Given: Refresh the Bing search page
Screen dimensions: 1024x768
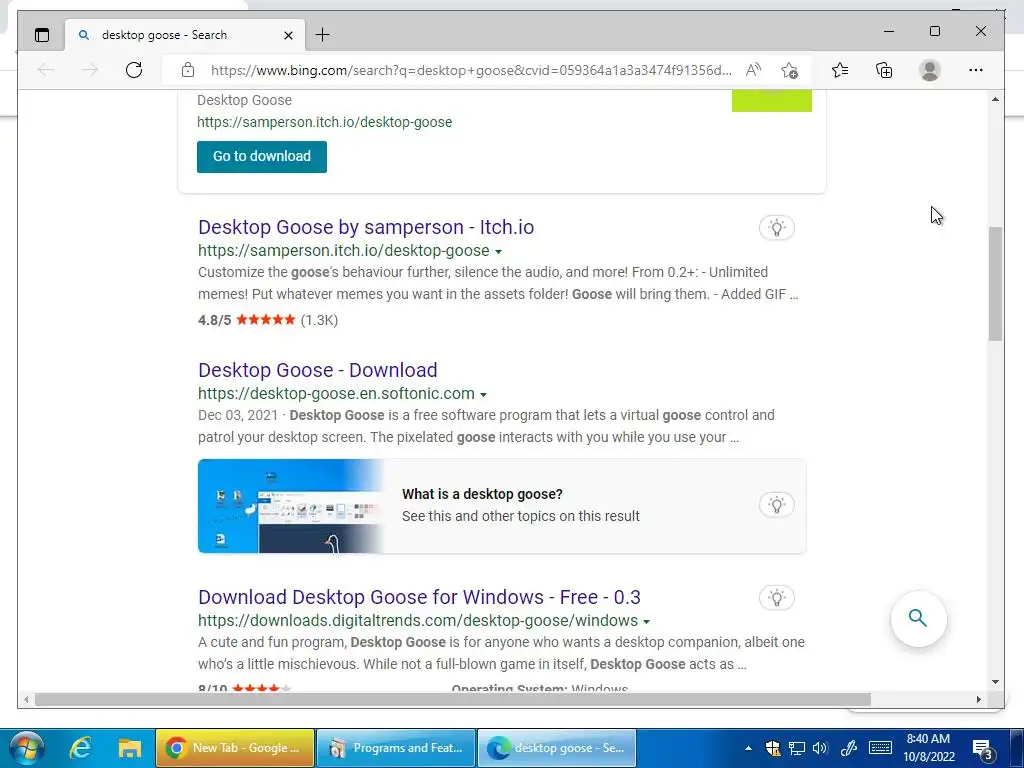Looking at the screenshot, I should click(x=134, y=70).
